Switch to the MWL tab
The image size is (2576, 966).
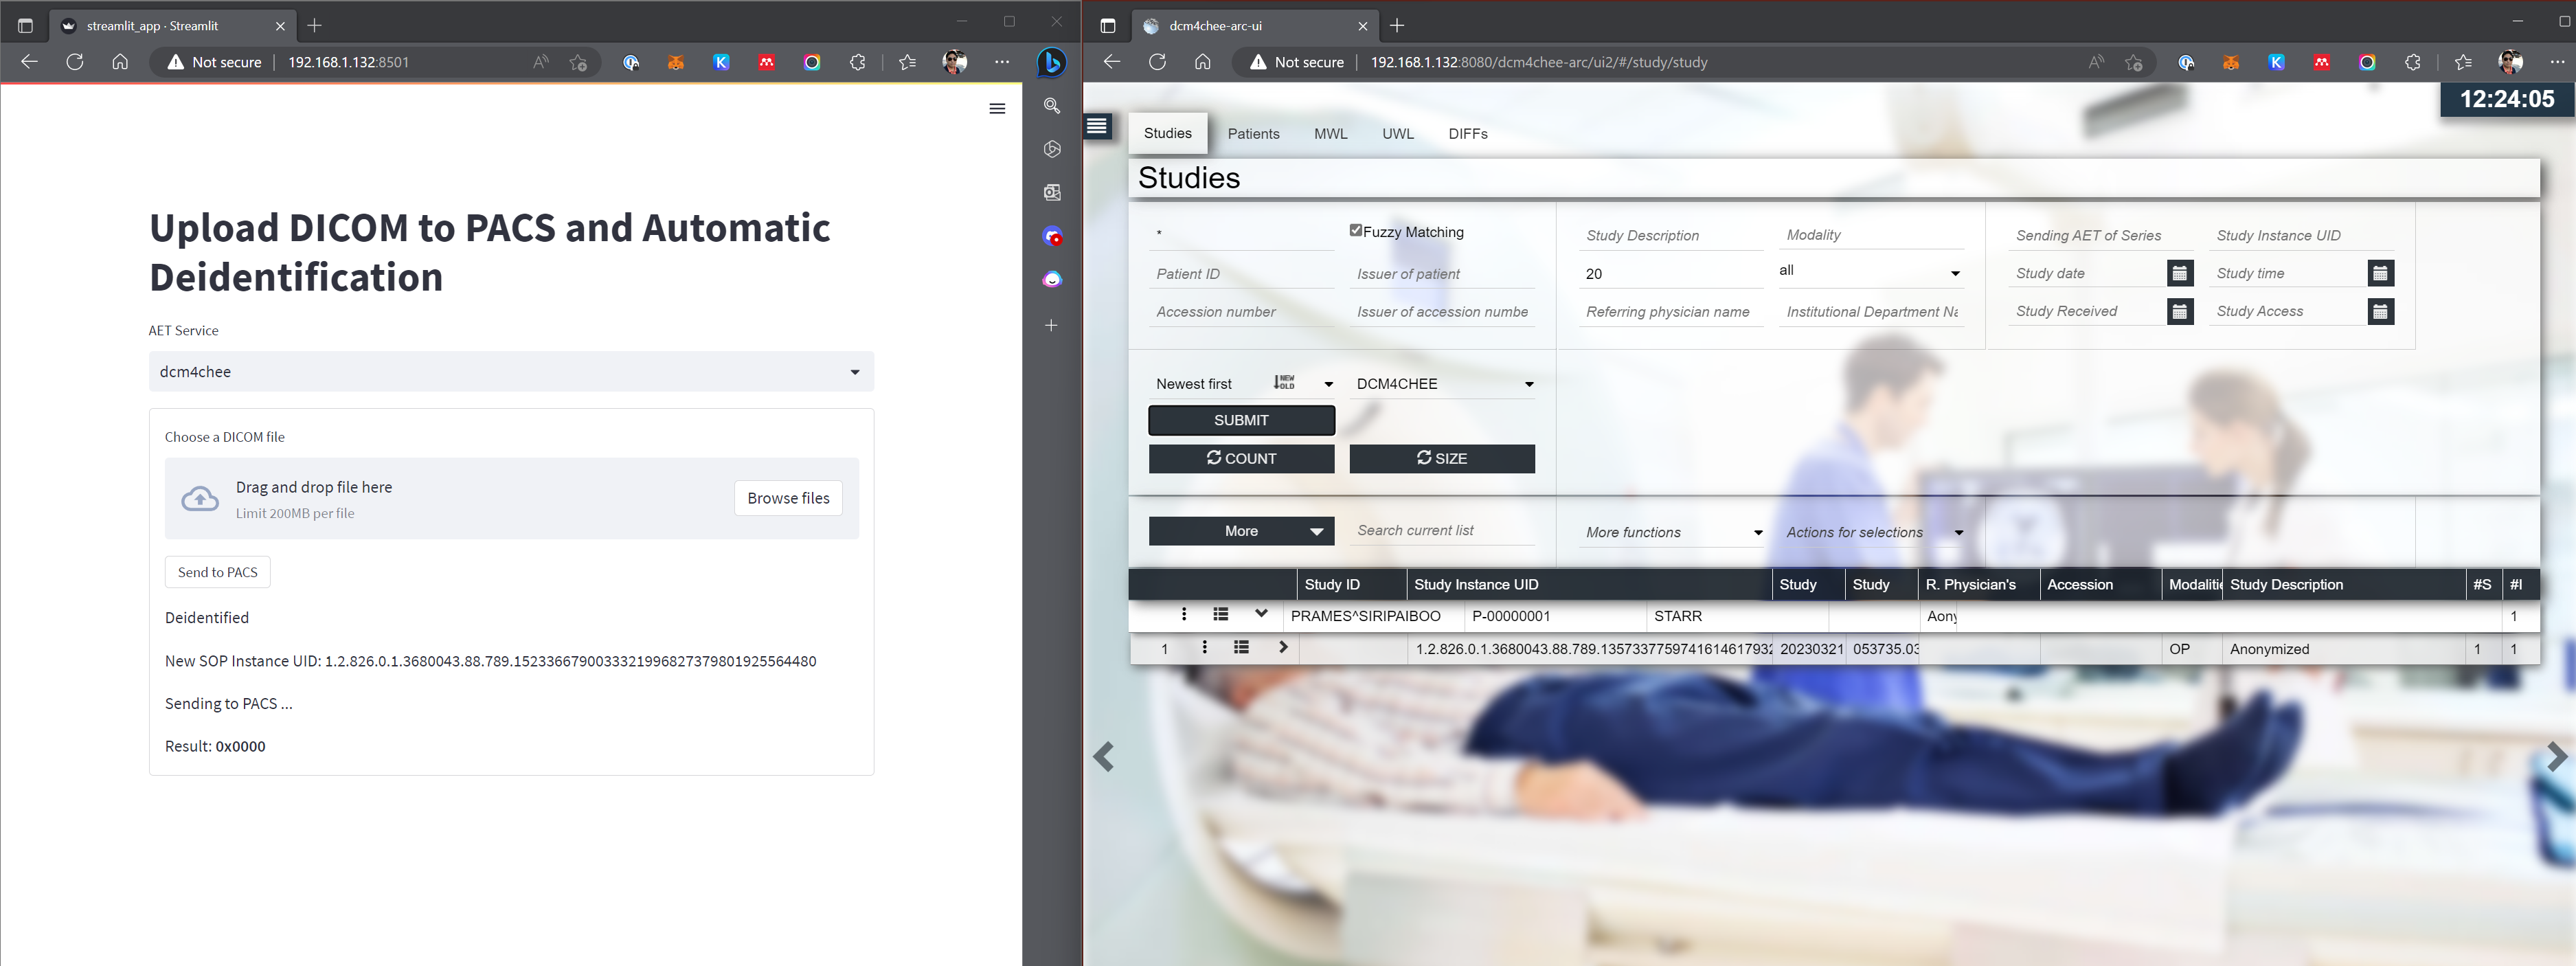click(1330, 134)
